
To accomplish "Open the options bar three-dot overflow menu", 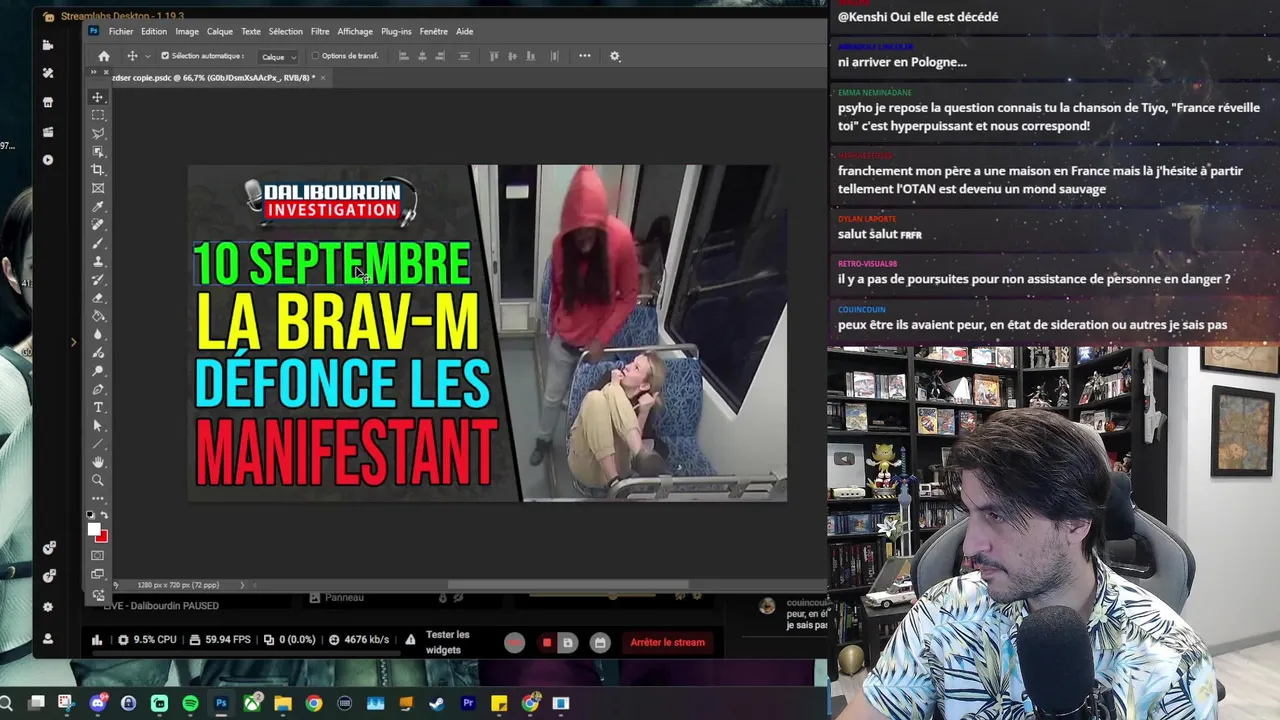I will coord(585,56).
